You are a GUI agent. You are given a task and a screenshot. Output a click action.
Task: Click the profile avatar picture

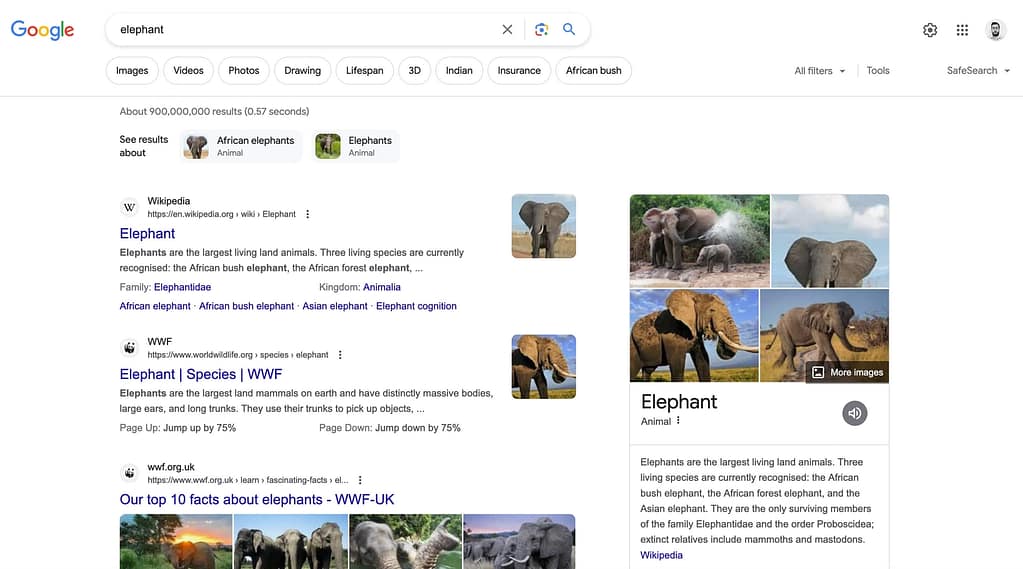click(995, 30)
